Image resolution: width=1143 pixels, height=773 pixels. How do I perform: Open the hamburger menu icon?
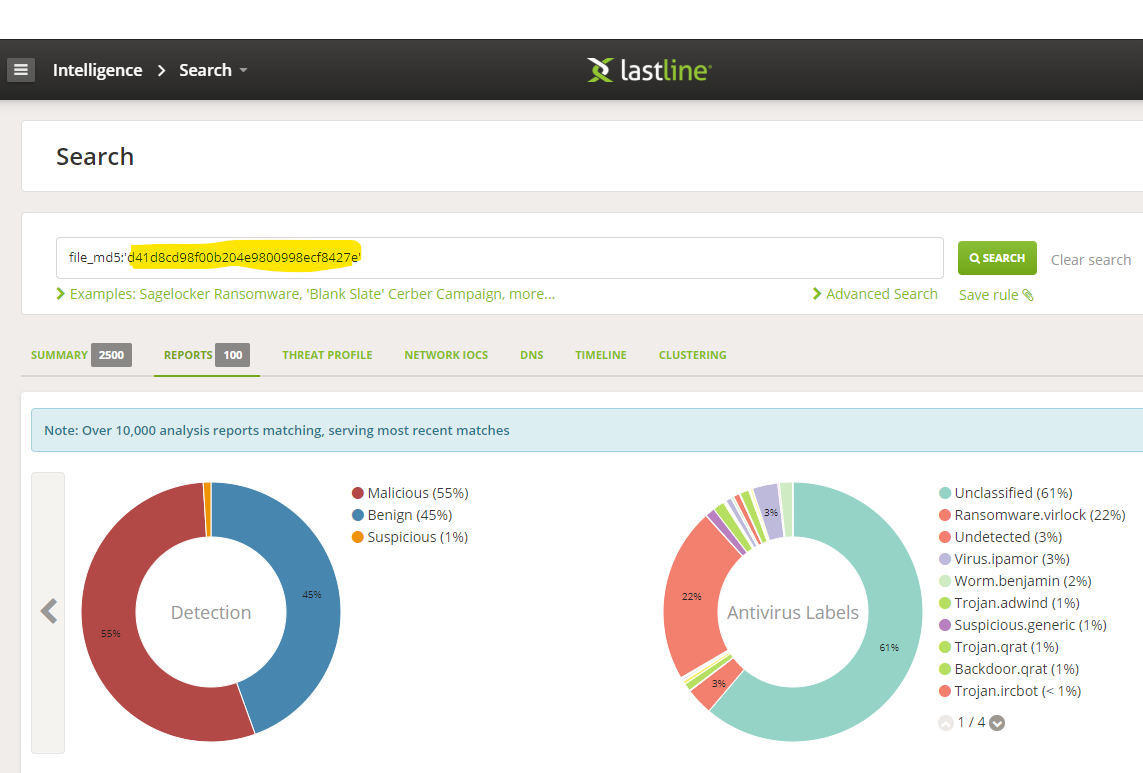pyautogui.click(x=21, y=70)
